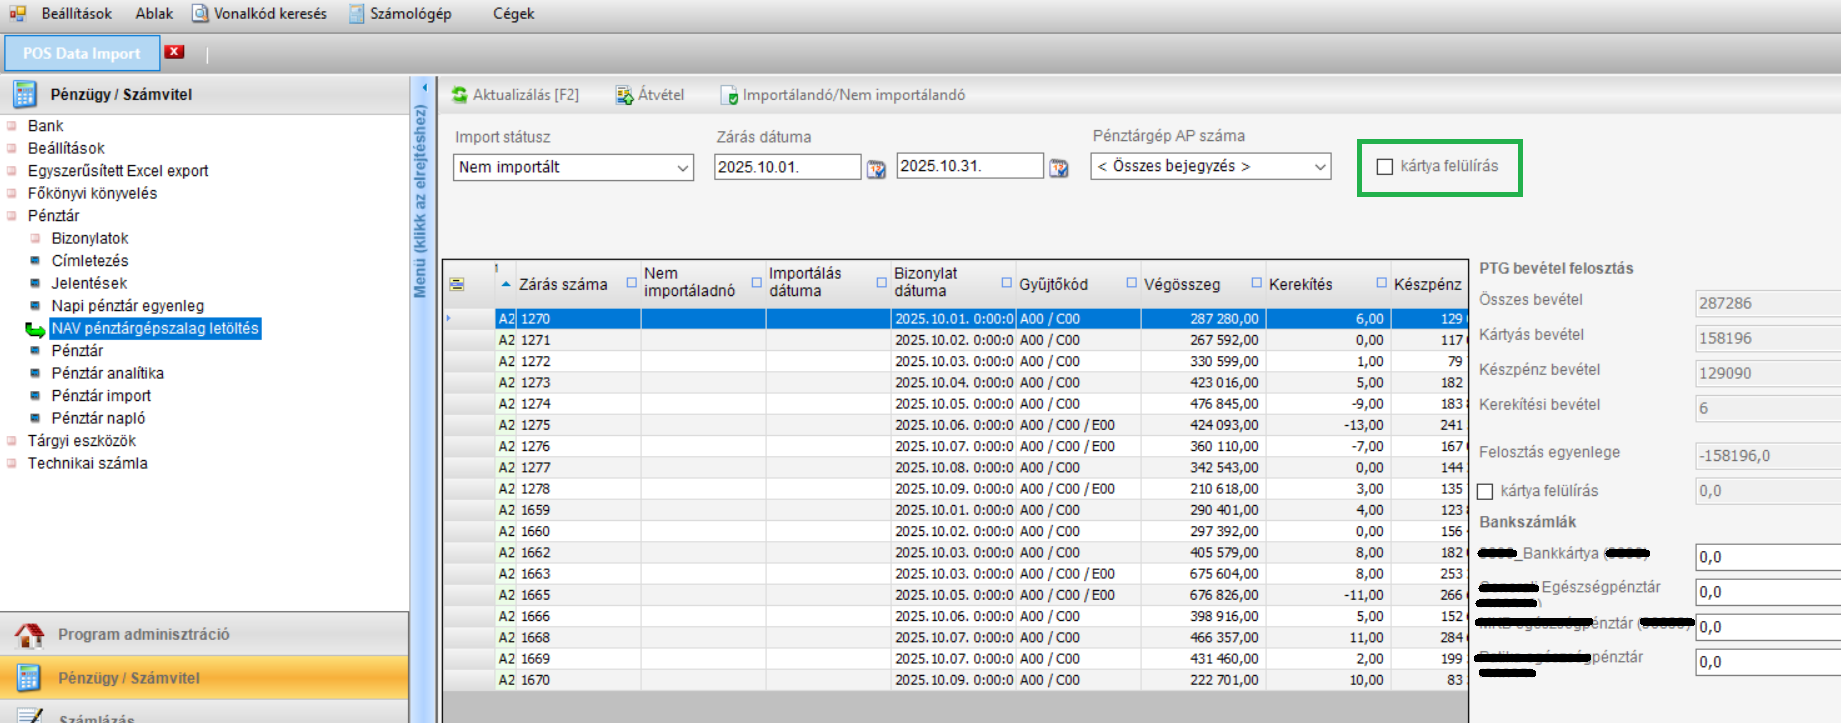This screenshot has width=1841, height=723.
Task: Open calendar picker for end date
Action: tap(1058, 169)
